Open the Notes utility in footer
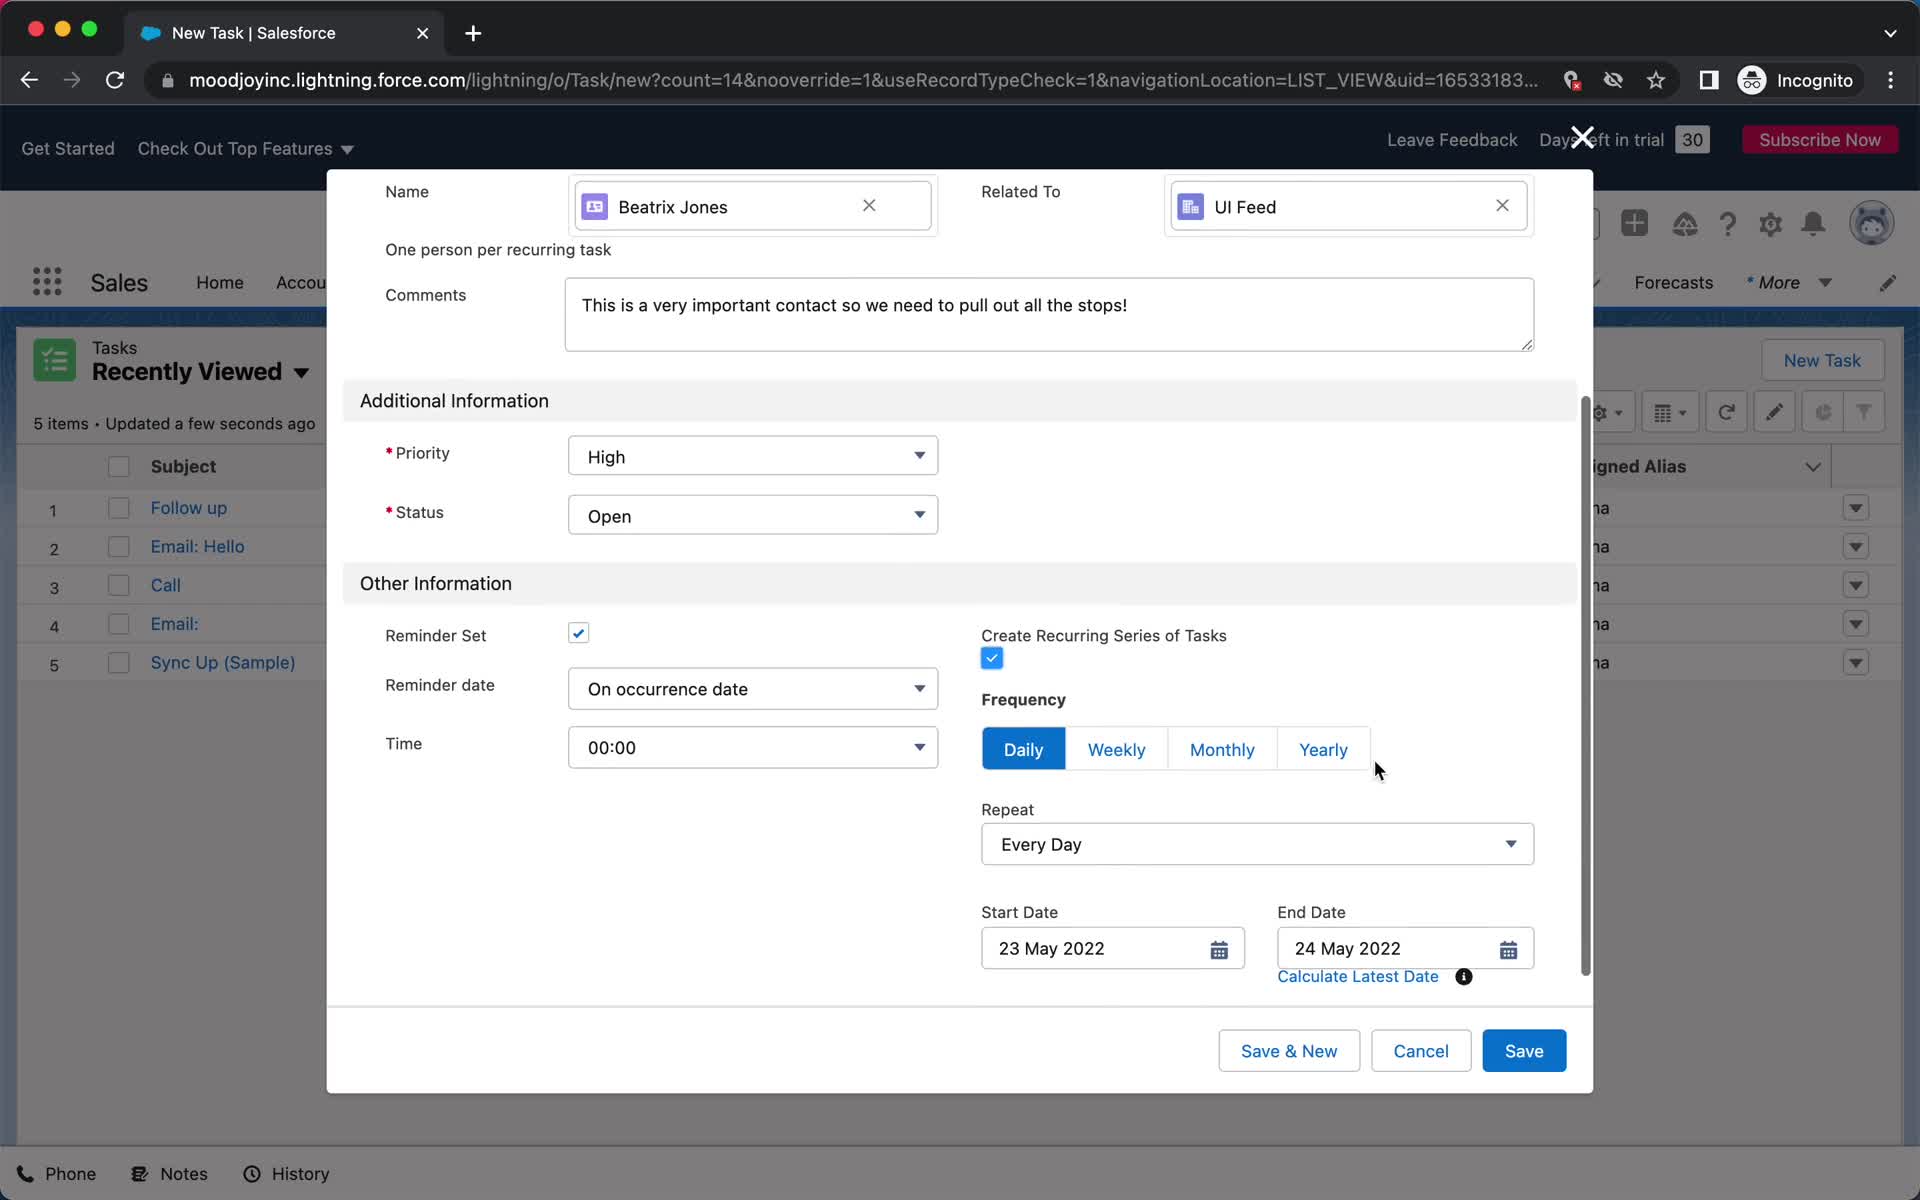 point(169,1174)
